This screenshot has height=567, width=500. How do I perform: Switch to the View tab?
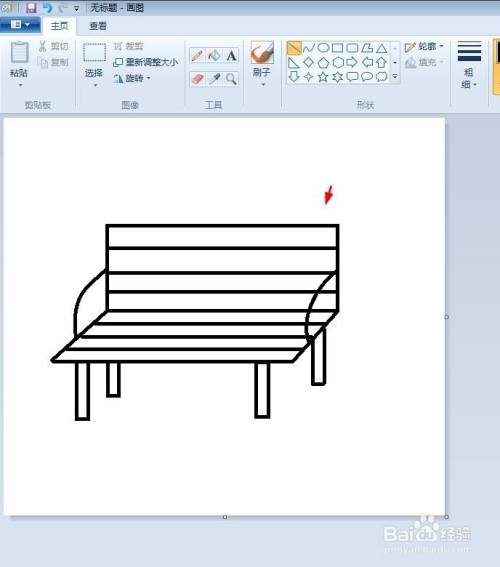[98, 26]
